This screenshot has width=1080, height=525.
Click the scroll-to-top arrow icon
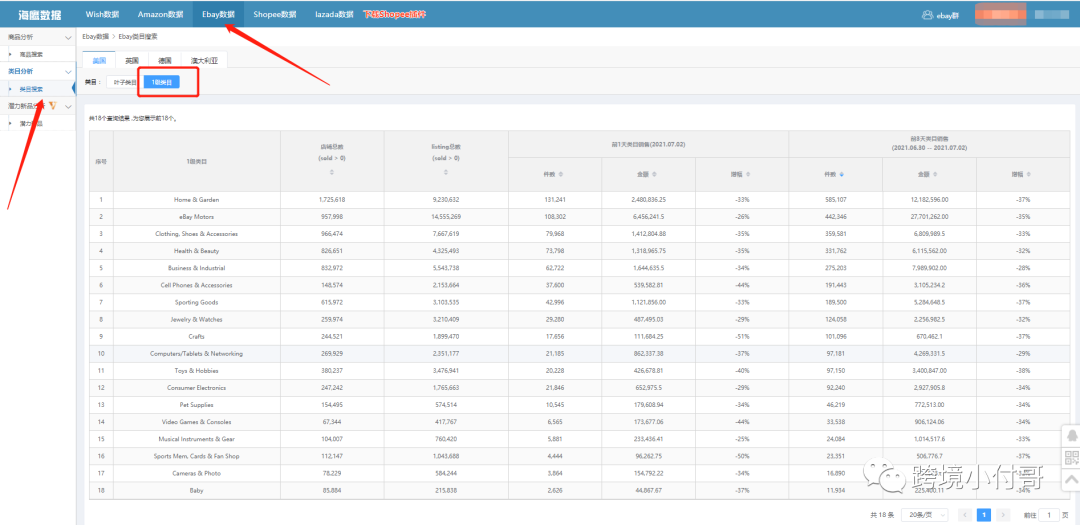coord(1070,479)
